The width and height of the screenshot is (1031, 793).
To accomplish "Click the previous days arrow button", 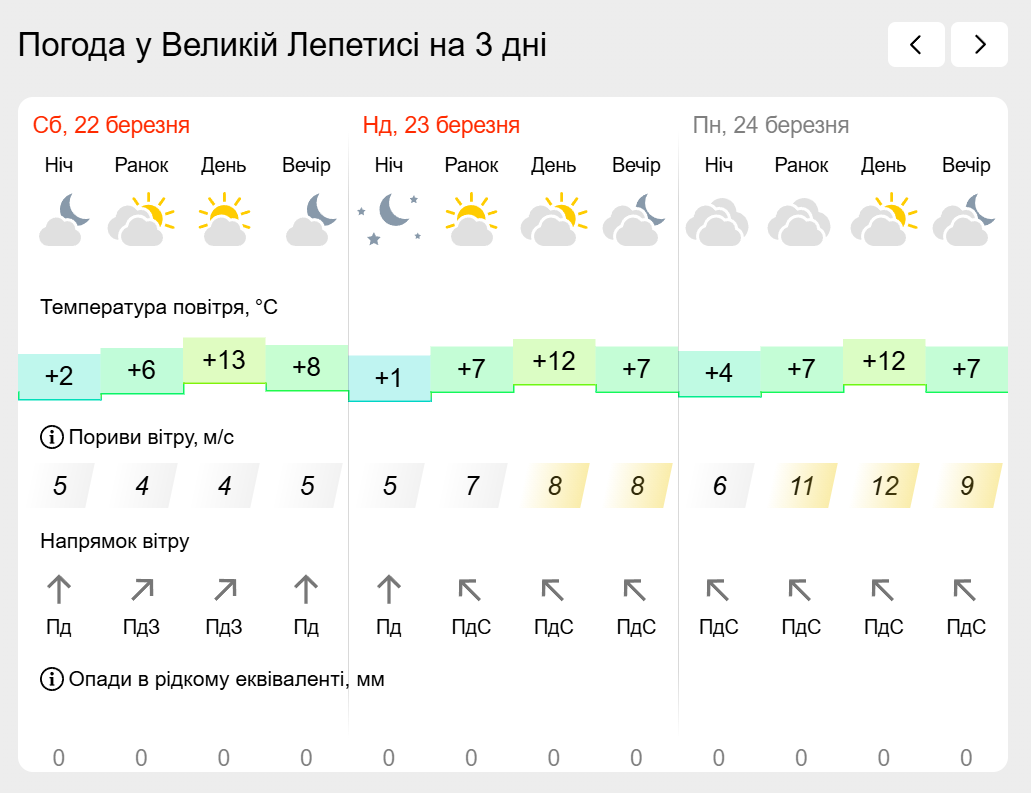I will point(916,45).
